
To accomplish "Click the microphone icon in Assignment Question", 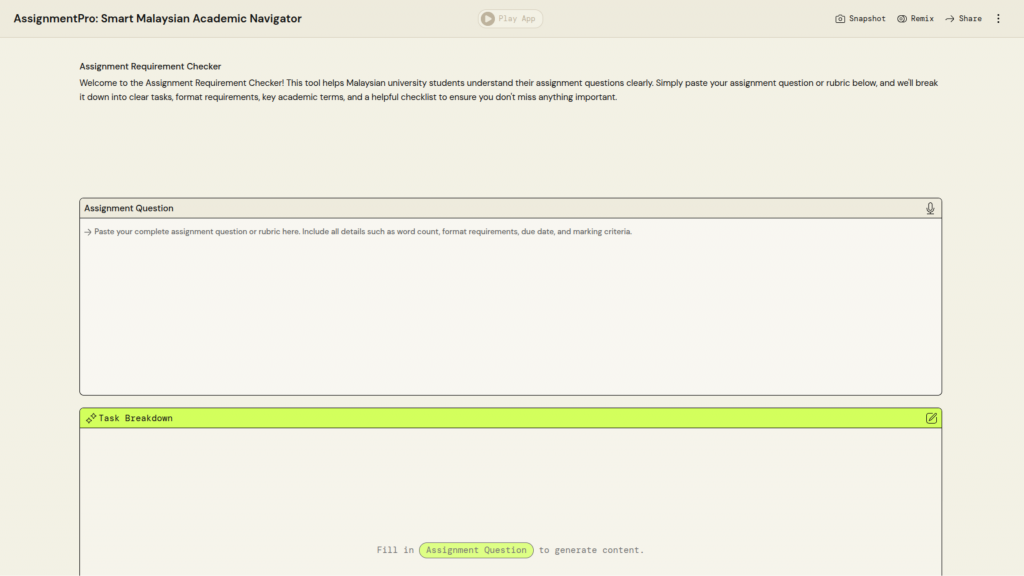I will (930, 208).
